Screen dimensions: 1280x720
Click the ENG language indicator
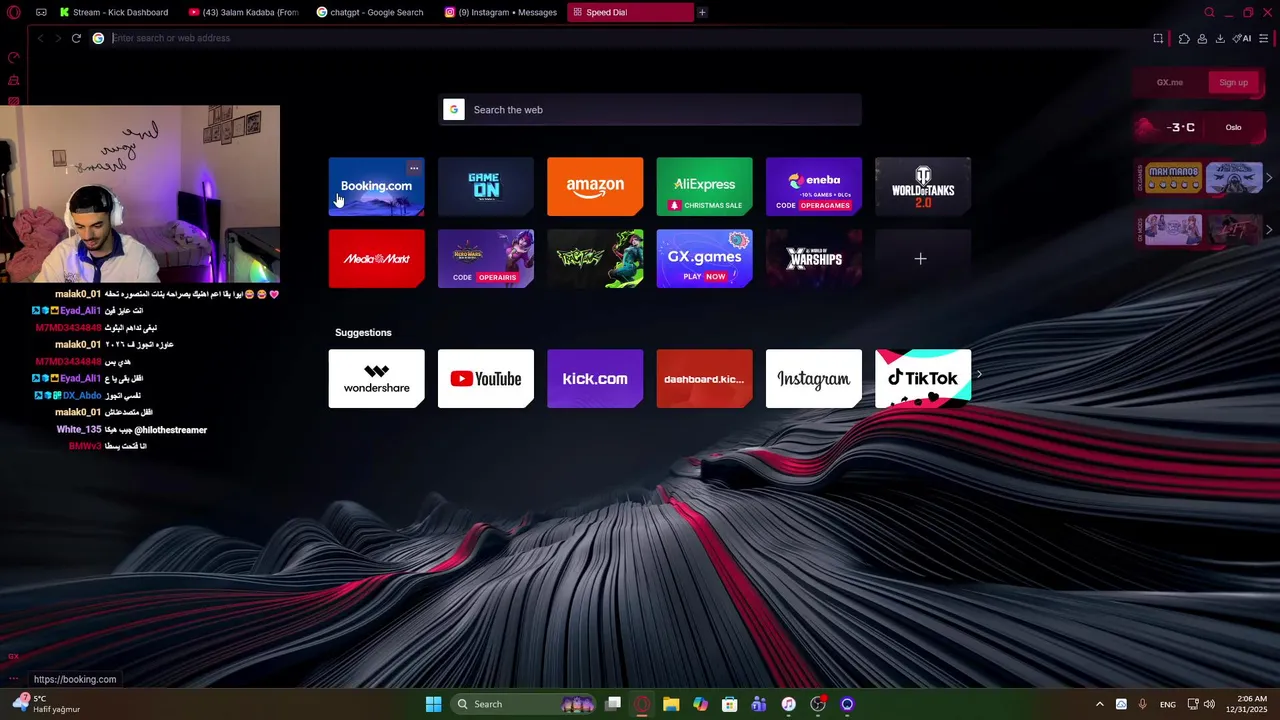click(x=1168, y=705)
